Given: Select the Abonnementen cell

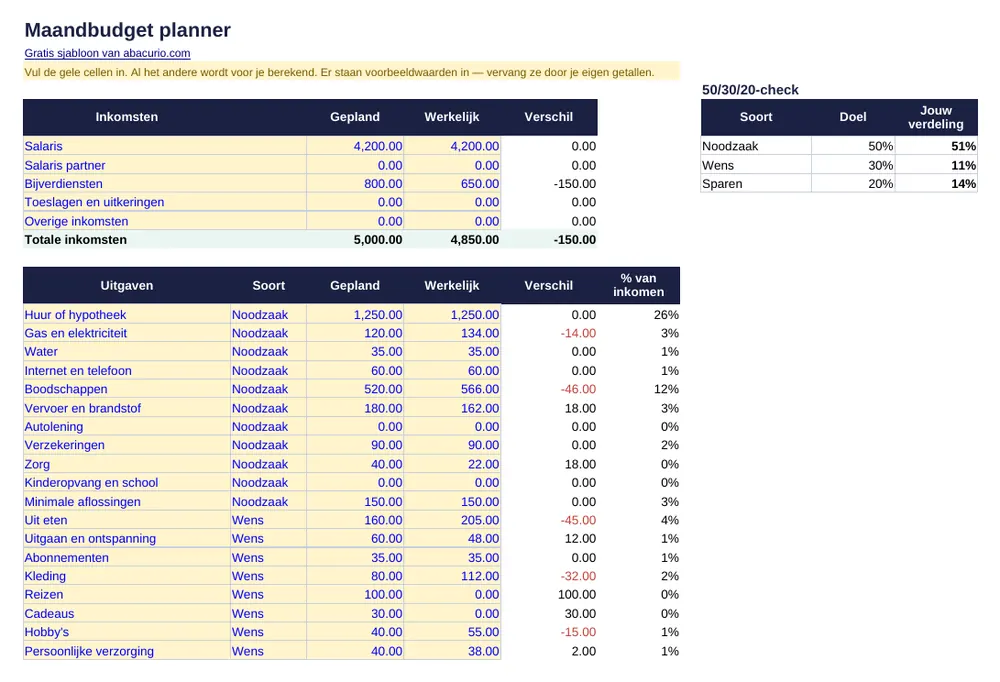Looking at the screenshot, I should pyautogui.click(x=127, y=558).
